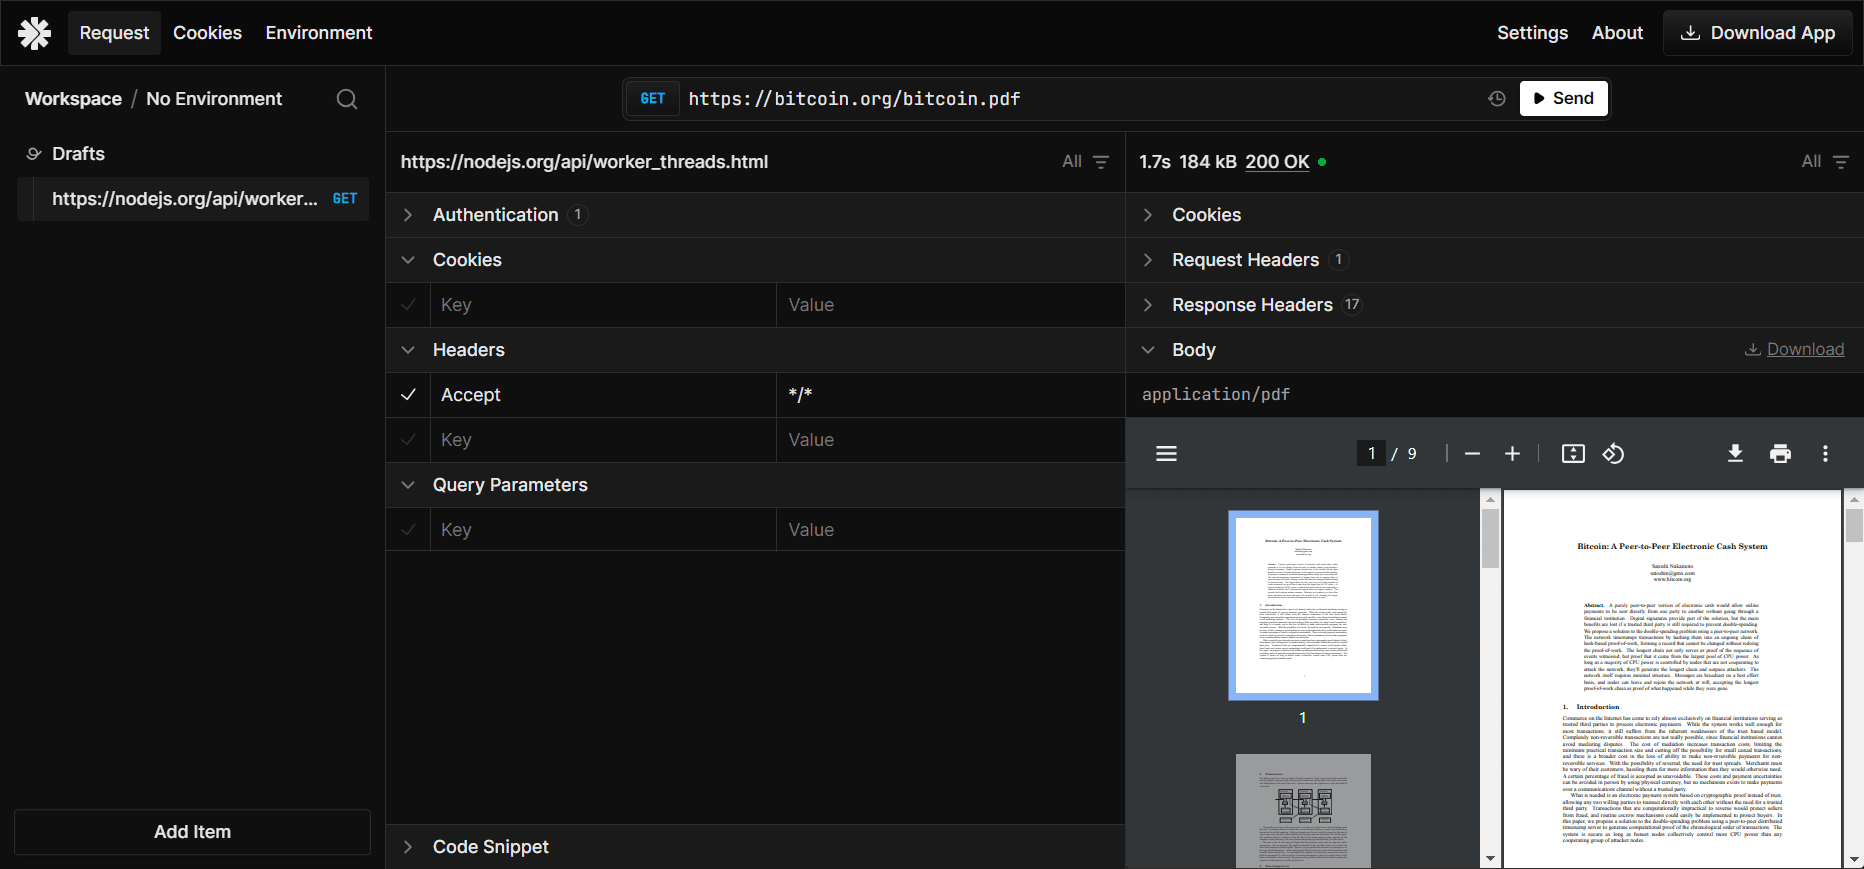Collapse the Query Parameters section
This screenshot has height=869, width=1864.
pos(756,485)
